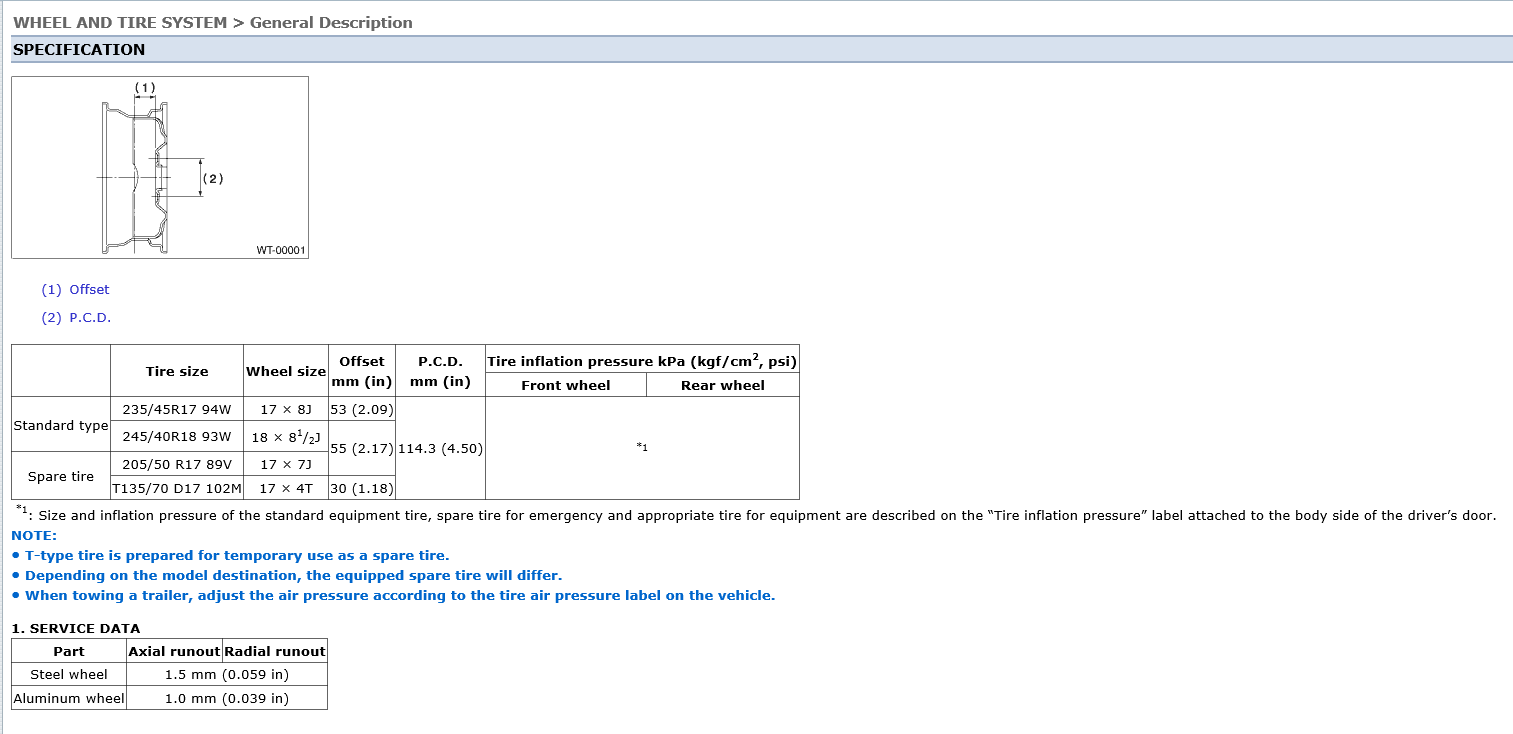Click the "Axial runout" column header
1513x734 pixels.
click(x=174, y=651)
